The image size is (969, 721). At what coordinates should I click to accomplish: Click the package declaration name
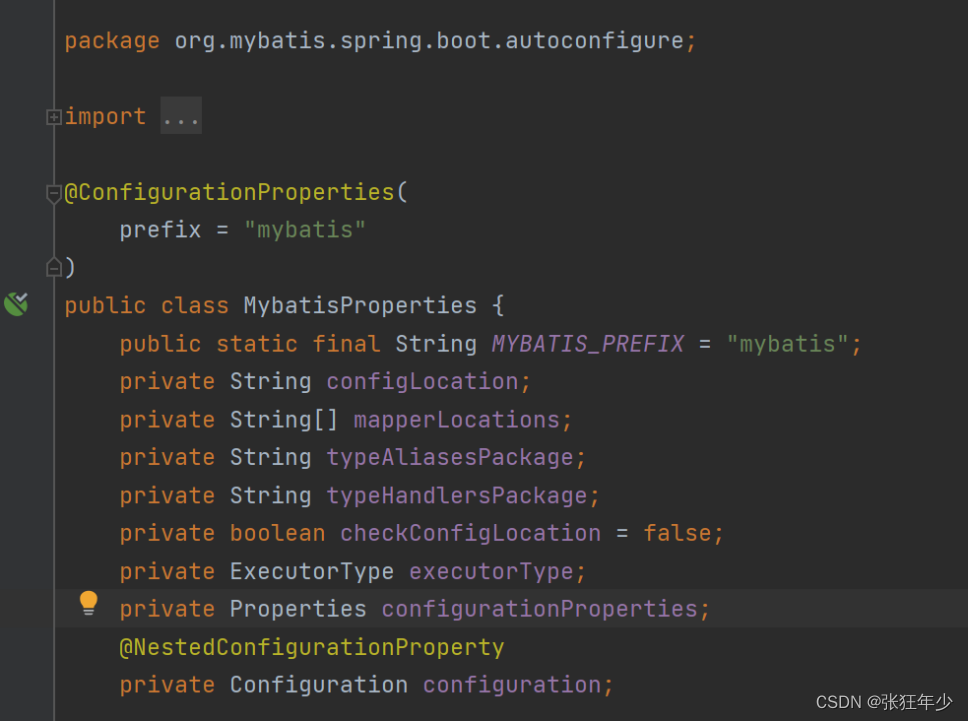click(429, 41)
